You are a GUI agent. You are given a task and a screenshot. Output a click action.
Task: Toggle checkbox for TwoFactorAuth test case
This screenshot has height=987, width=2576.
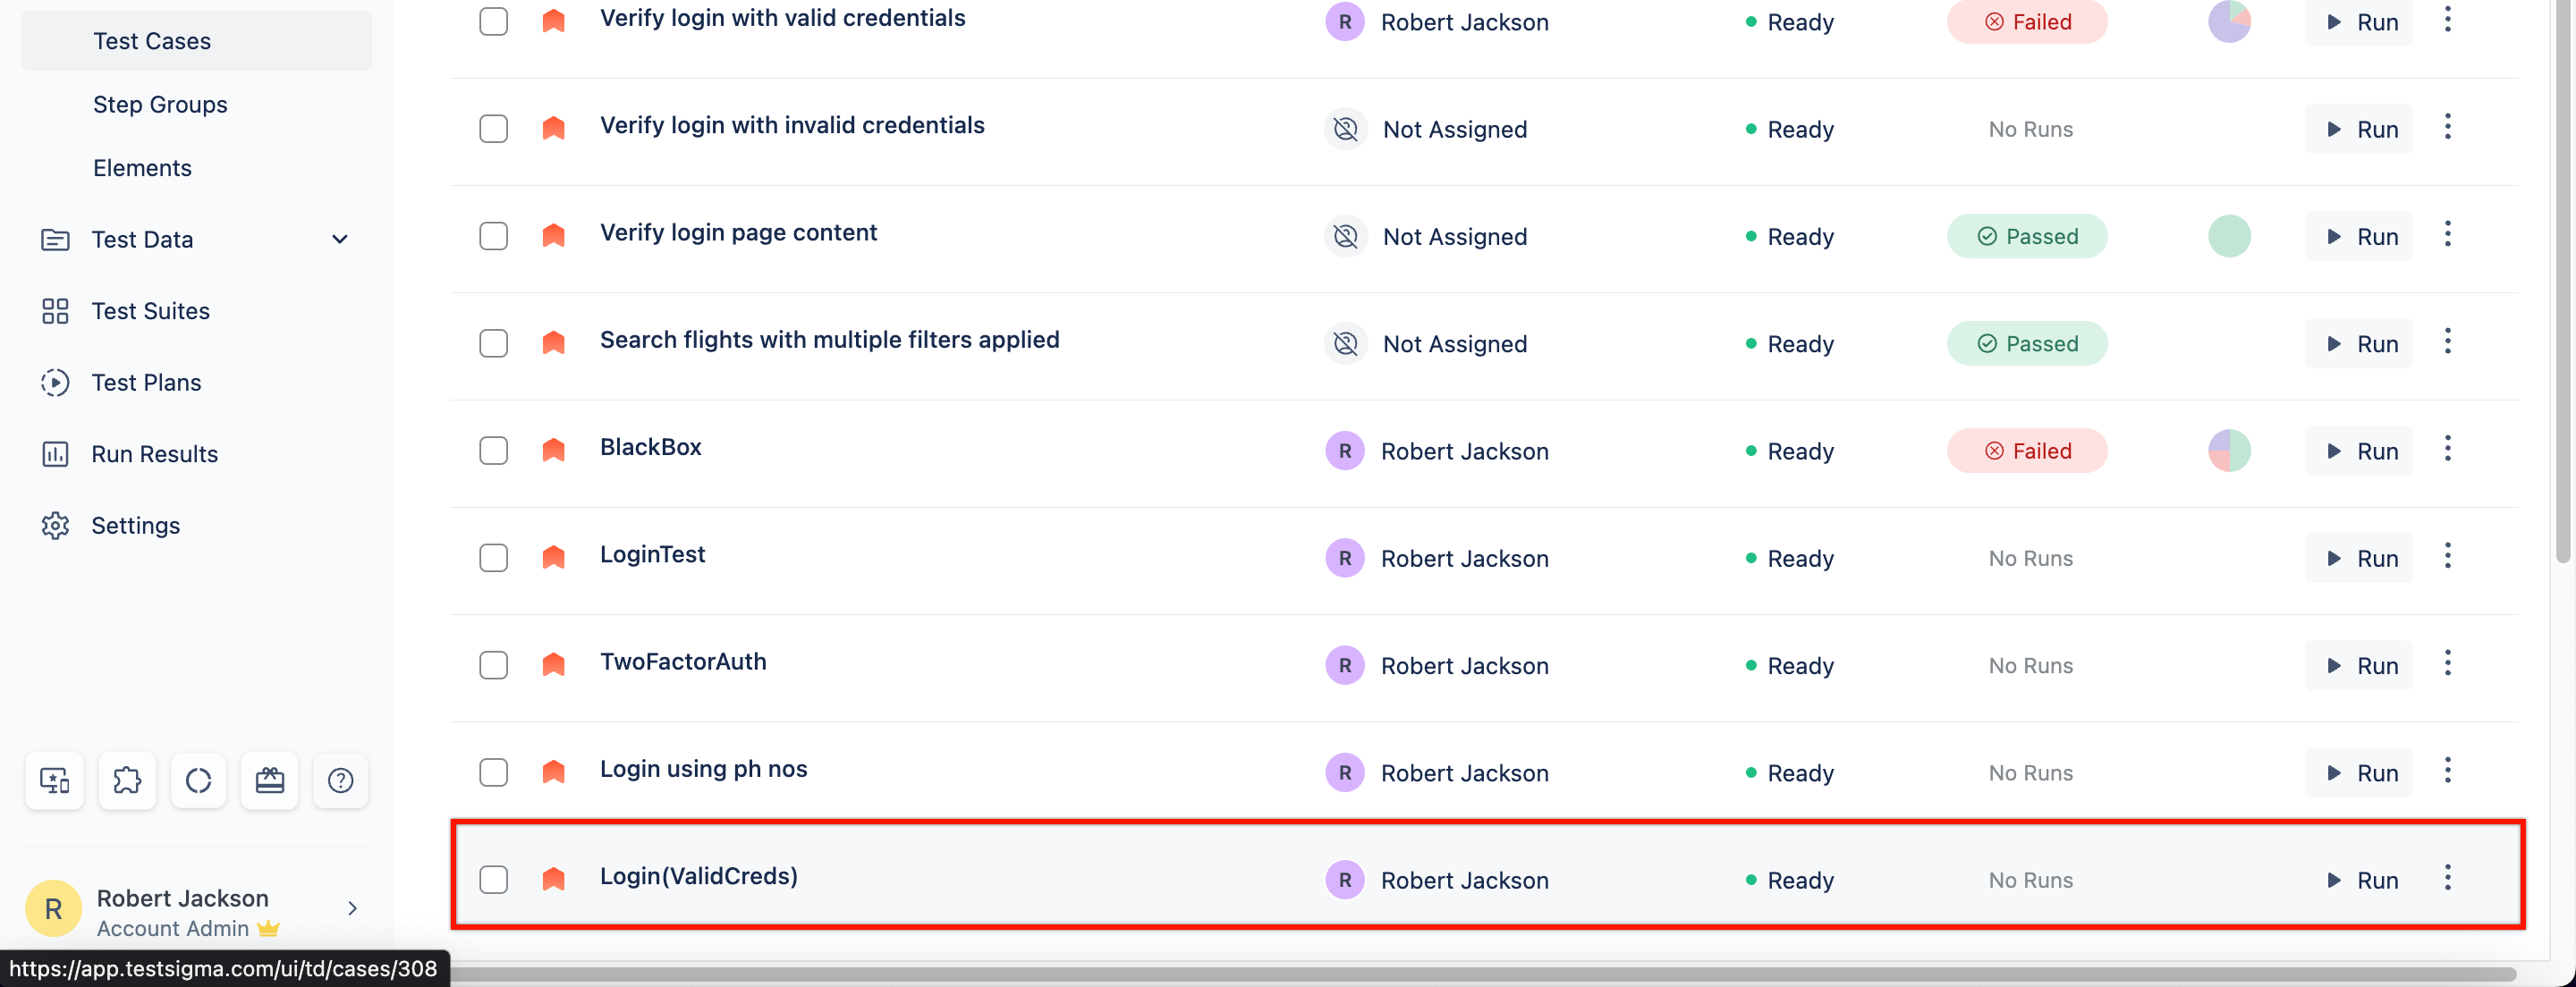pyautogui.click(x=493, y=663)
